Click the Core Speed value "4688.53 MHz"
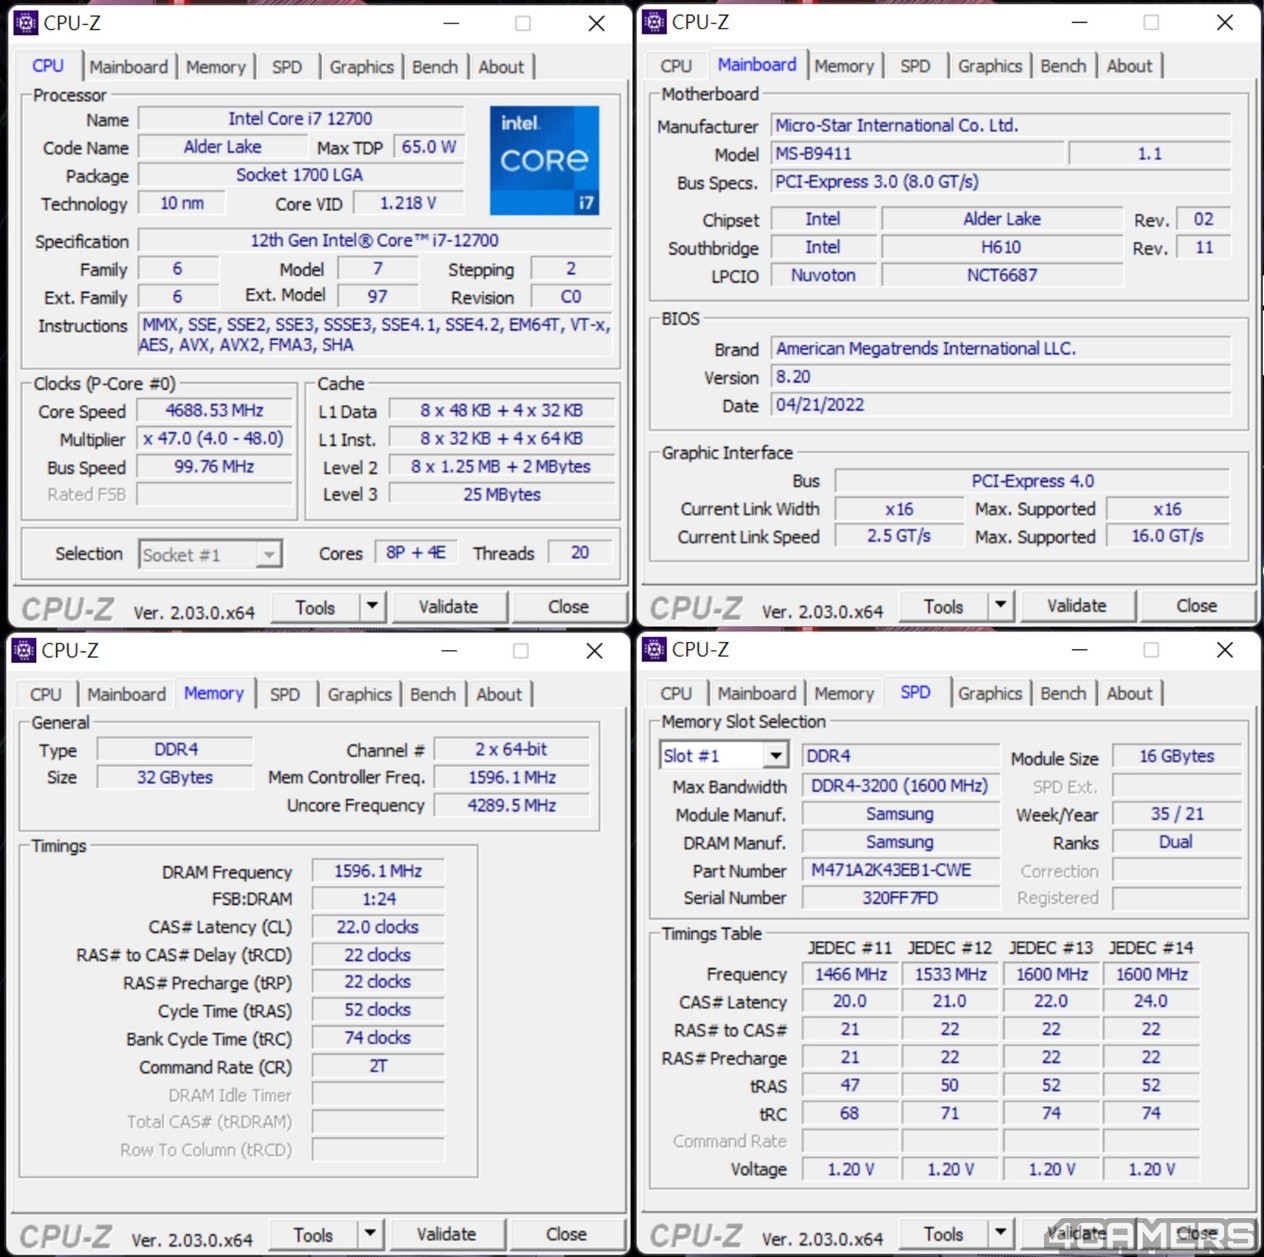The image size is (1264, 1257). (x=215, y=411)
